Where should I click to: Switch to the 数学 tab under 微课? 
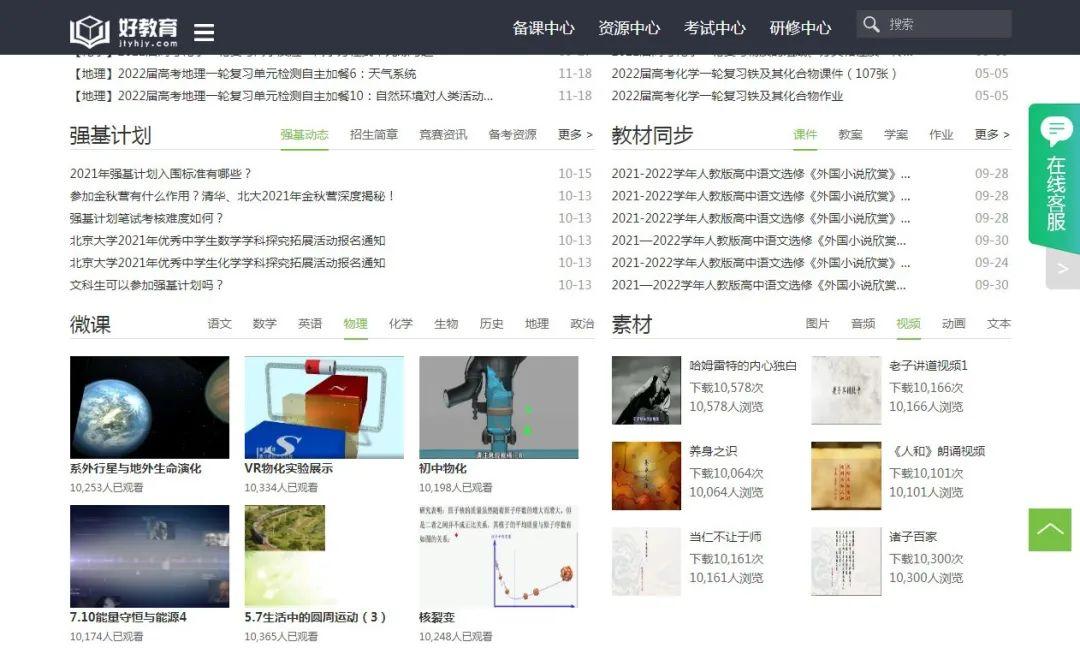pyautogui.click(x=265, y=324)
